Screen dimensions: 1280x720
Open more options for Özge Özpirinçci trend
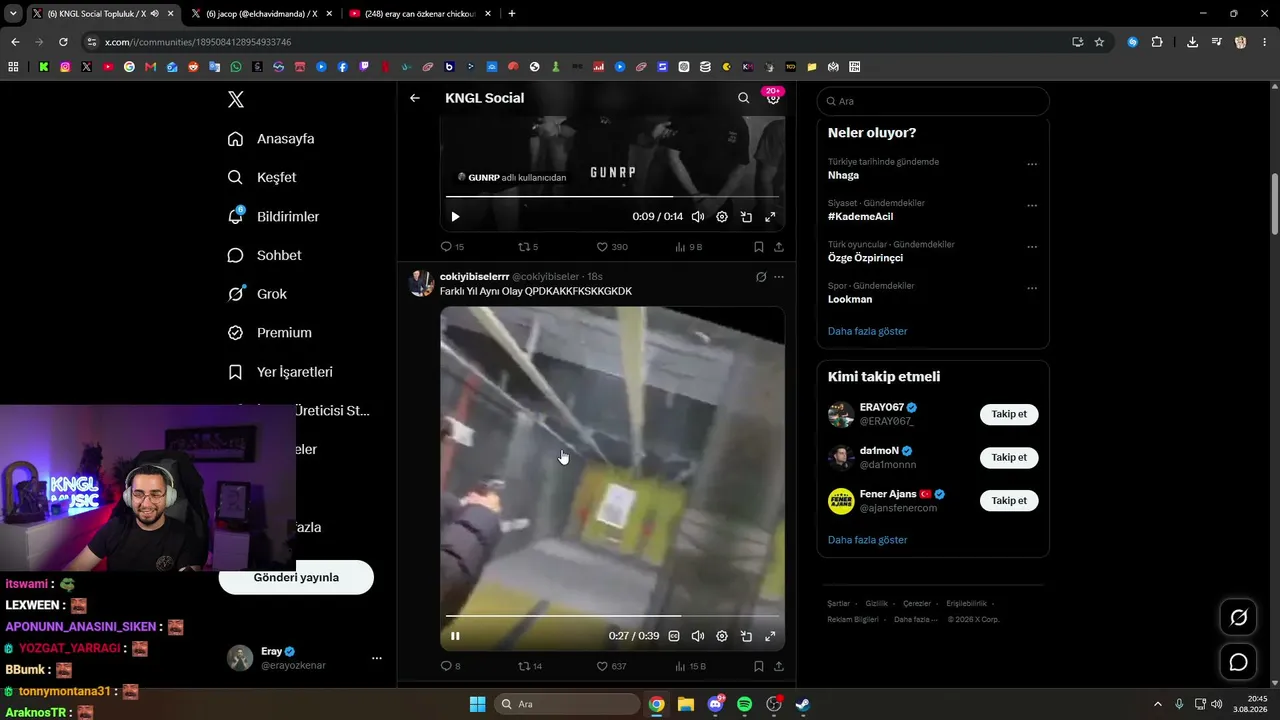pos(1032,248)
